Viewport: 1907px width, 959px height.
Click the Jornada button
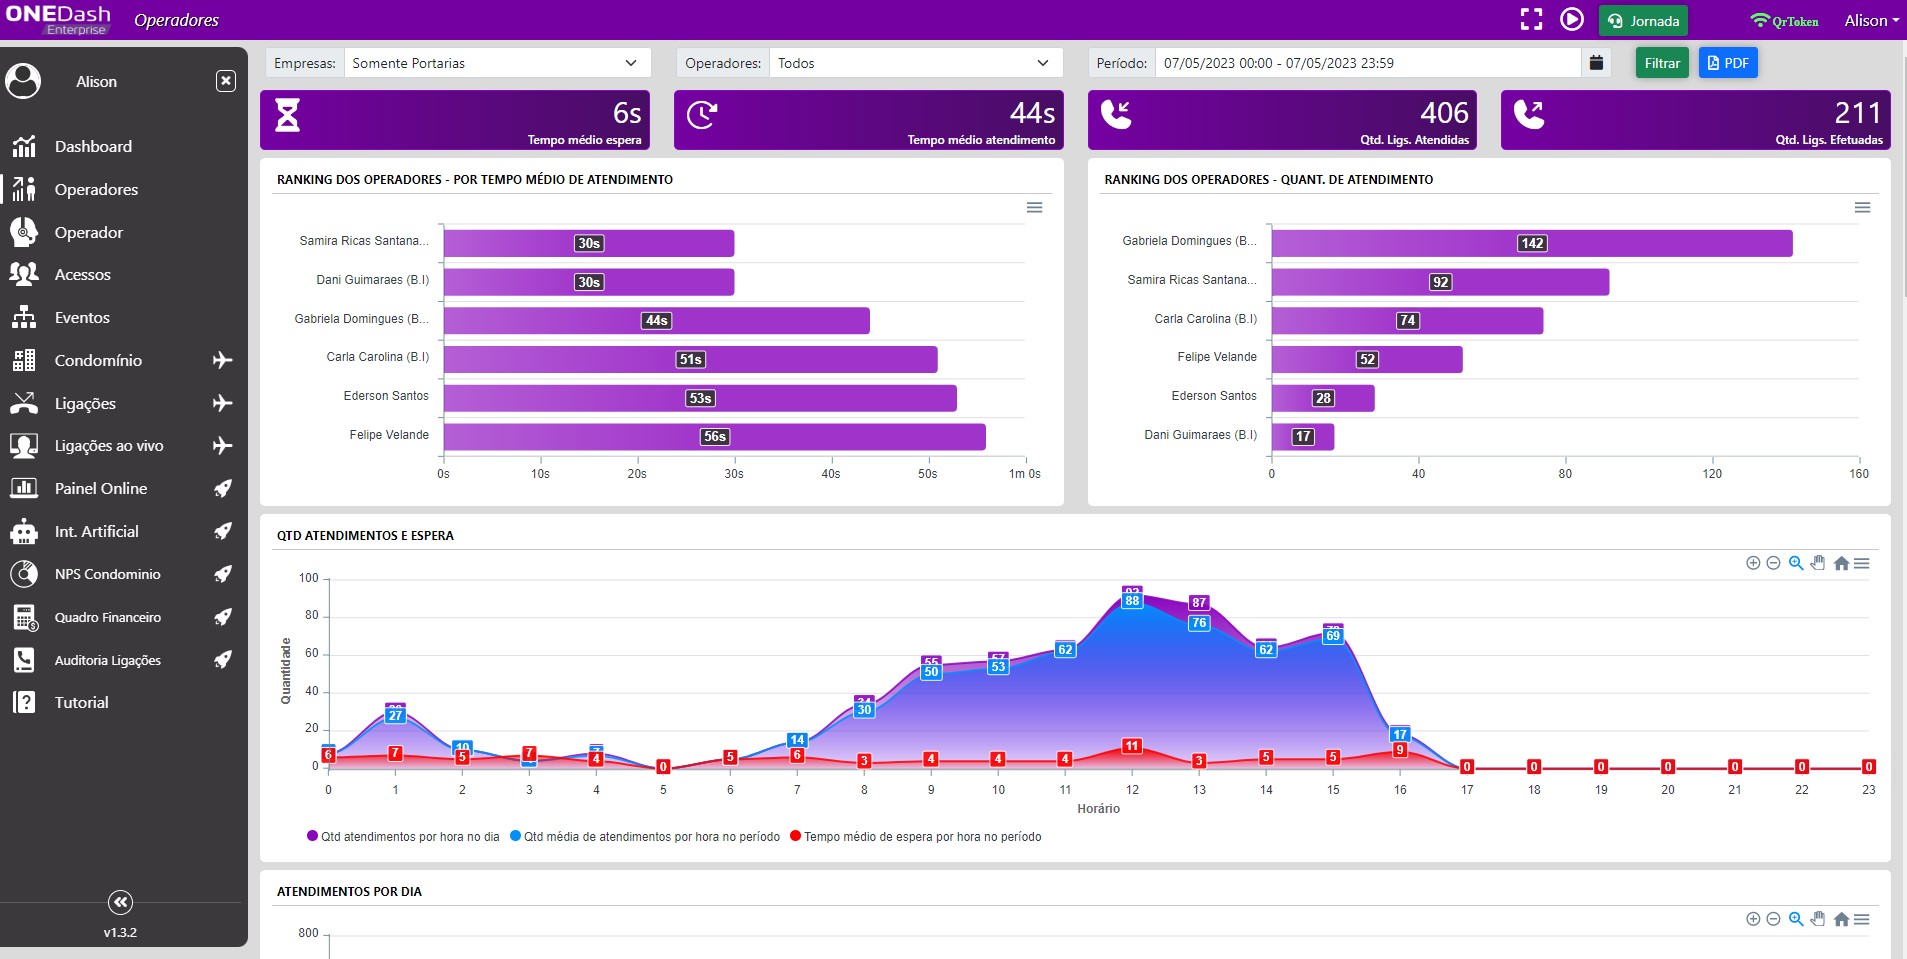point(1643,20)
